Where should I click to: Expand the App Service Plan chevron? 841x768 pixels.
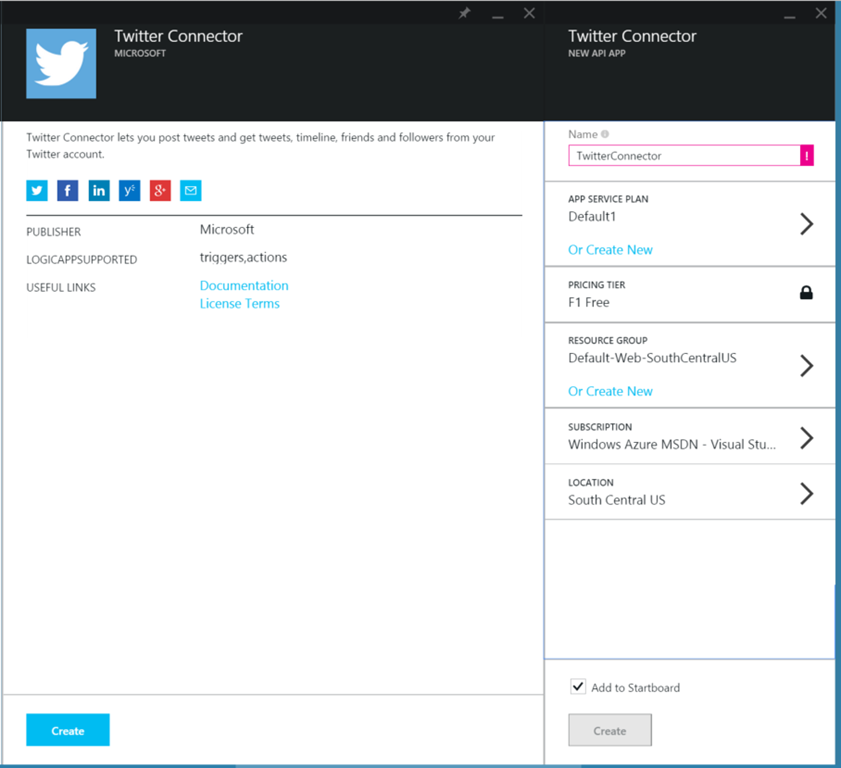point(807,224)
